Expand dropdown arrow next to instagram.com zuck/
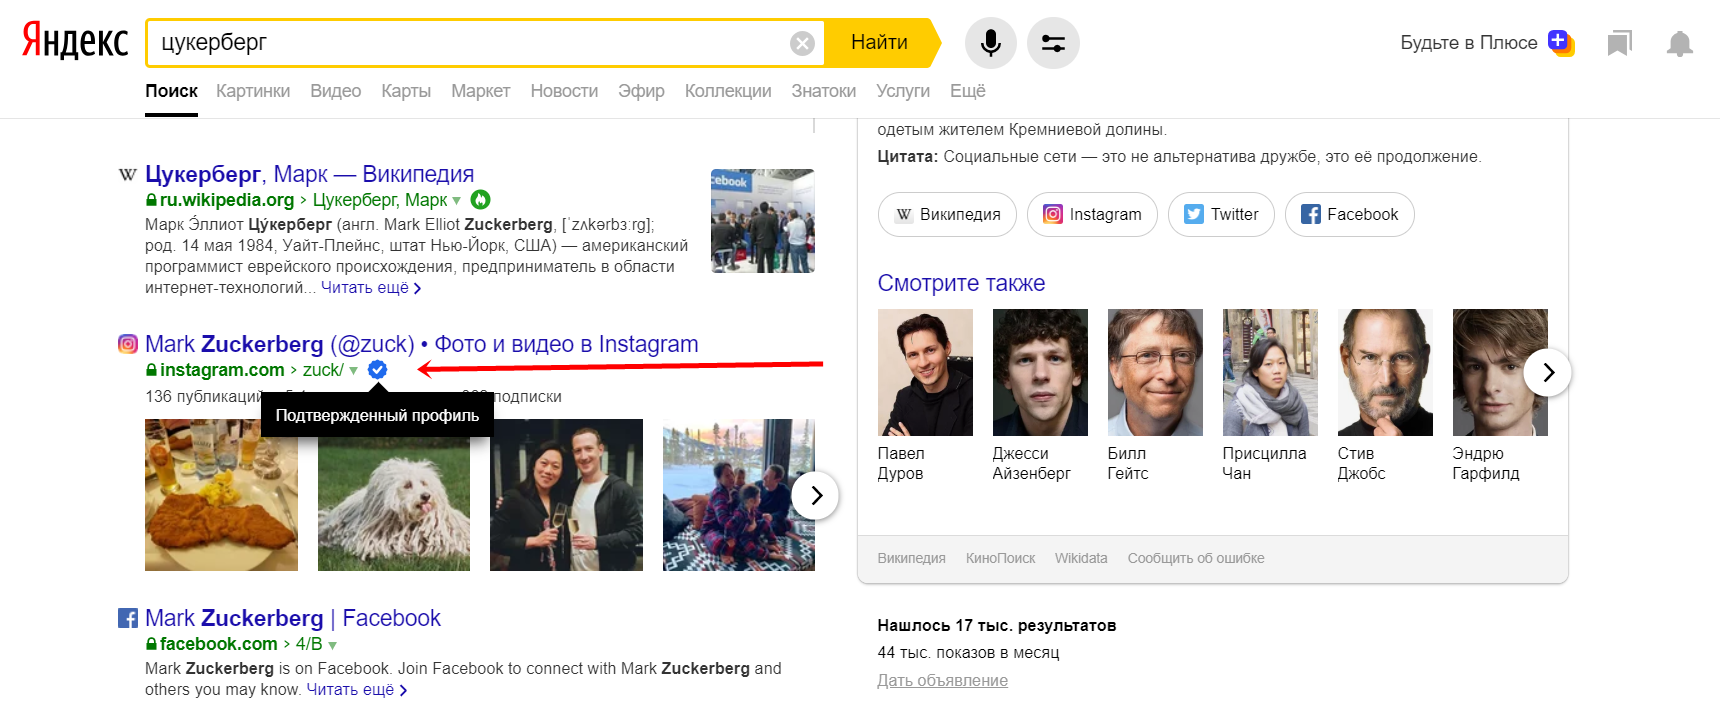Image resolution: width=1720 pixels, height=720 pixels. coord(354,371)
